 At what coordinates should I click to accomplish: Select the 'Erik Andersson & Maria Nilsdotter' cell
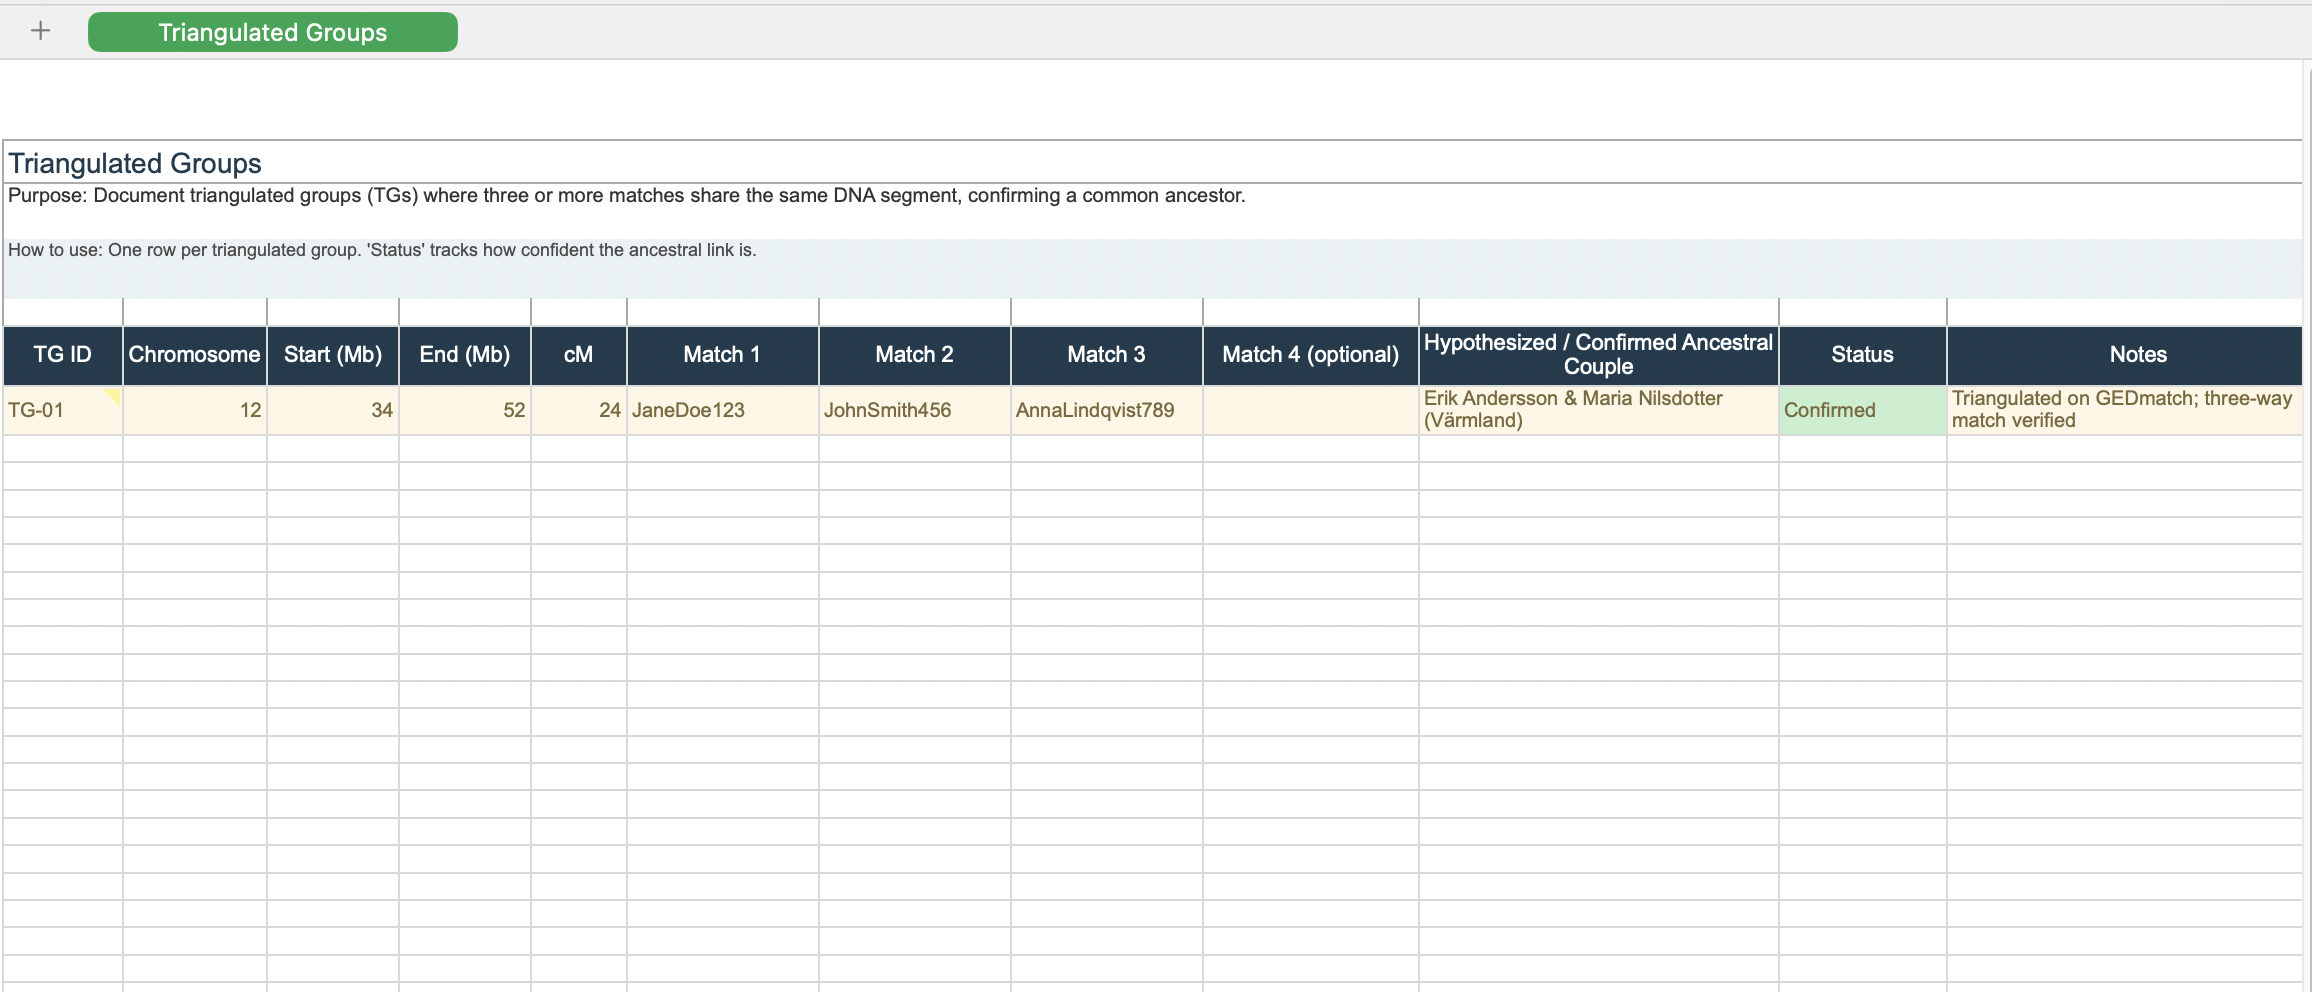click(1599, 410)
